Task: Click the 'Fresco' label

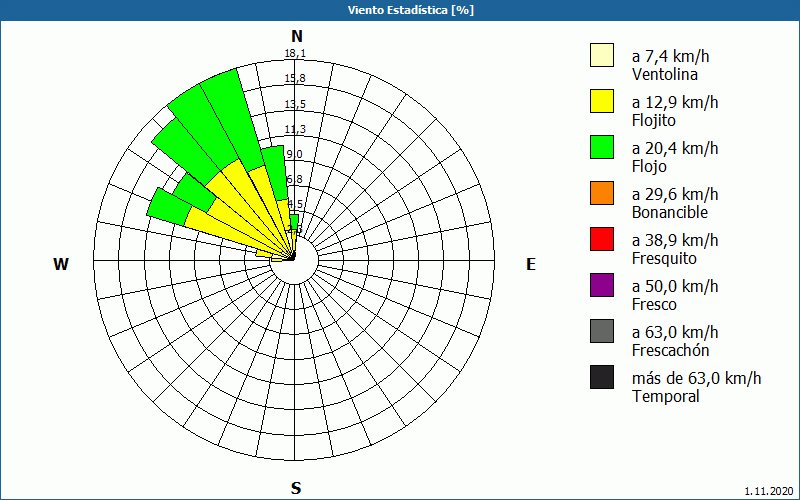Action: [x=654, y=305]
